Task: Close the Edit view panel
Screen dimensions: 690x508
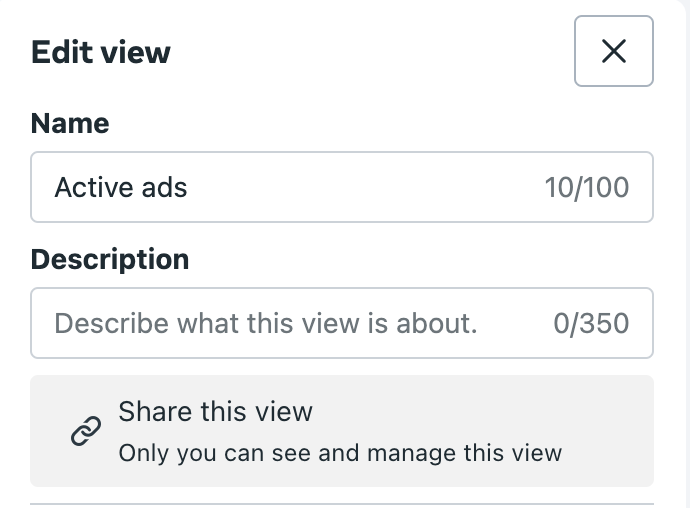Action: point(613,51)
